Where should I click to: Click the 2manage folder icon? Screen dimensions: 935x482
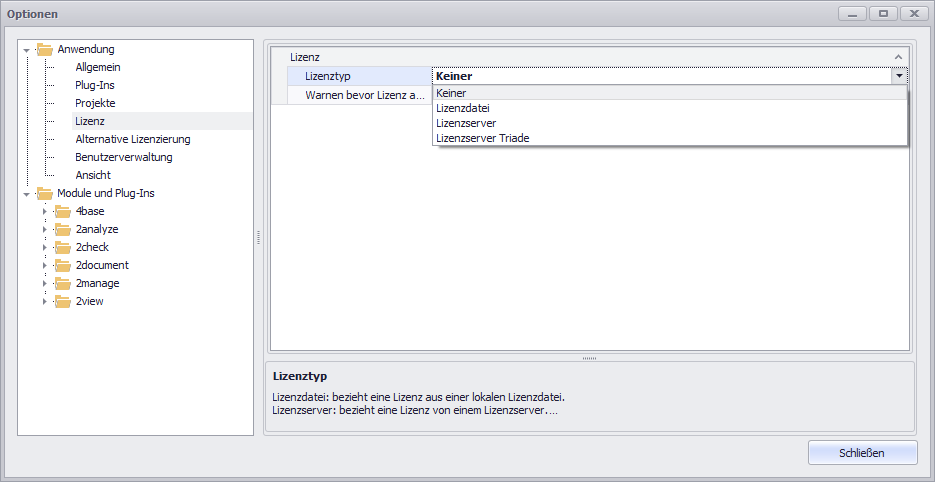coord(64,283)
